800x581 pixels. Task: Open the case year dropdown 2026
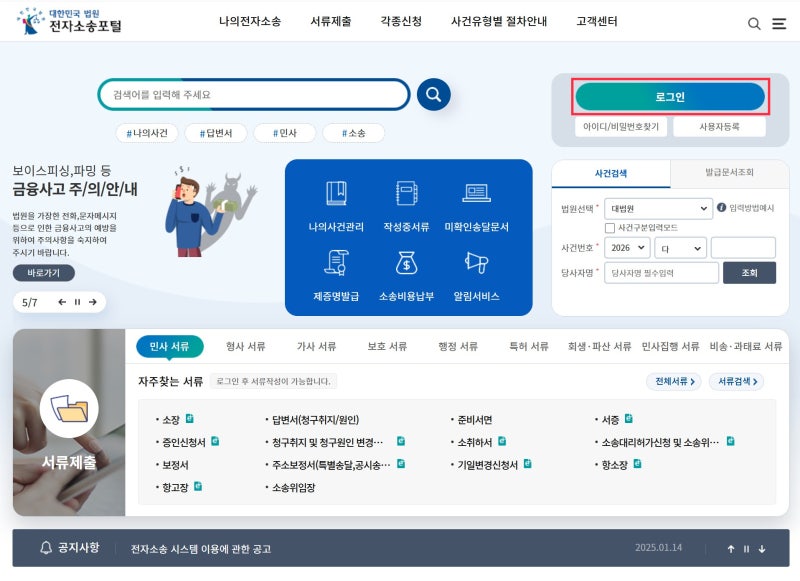tap(627, 248)
